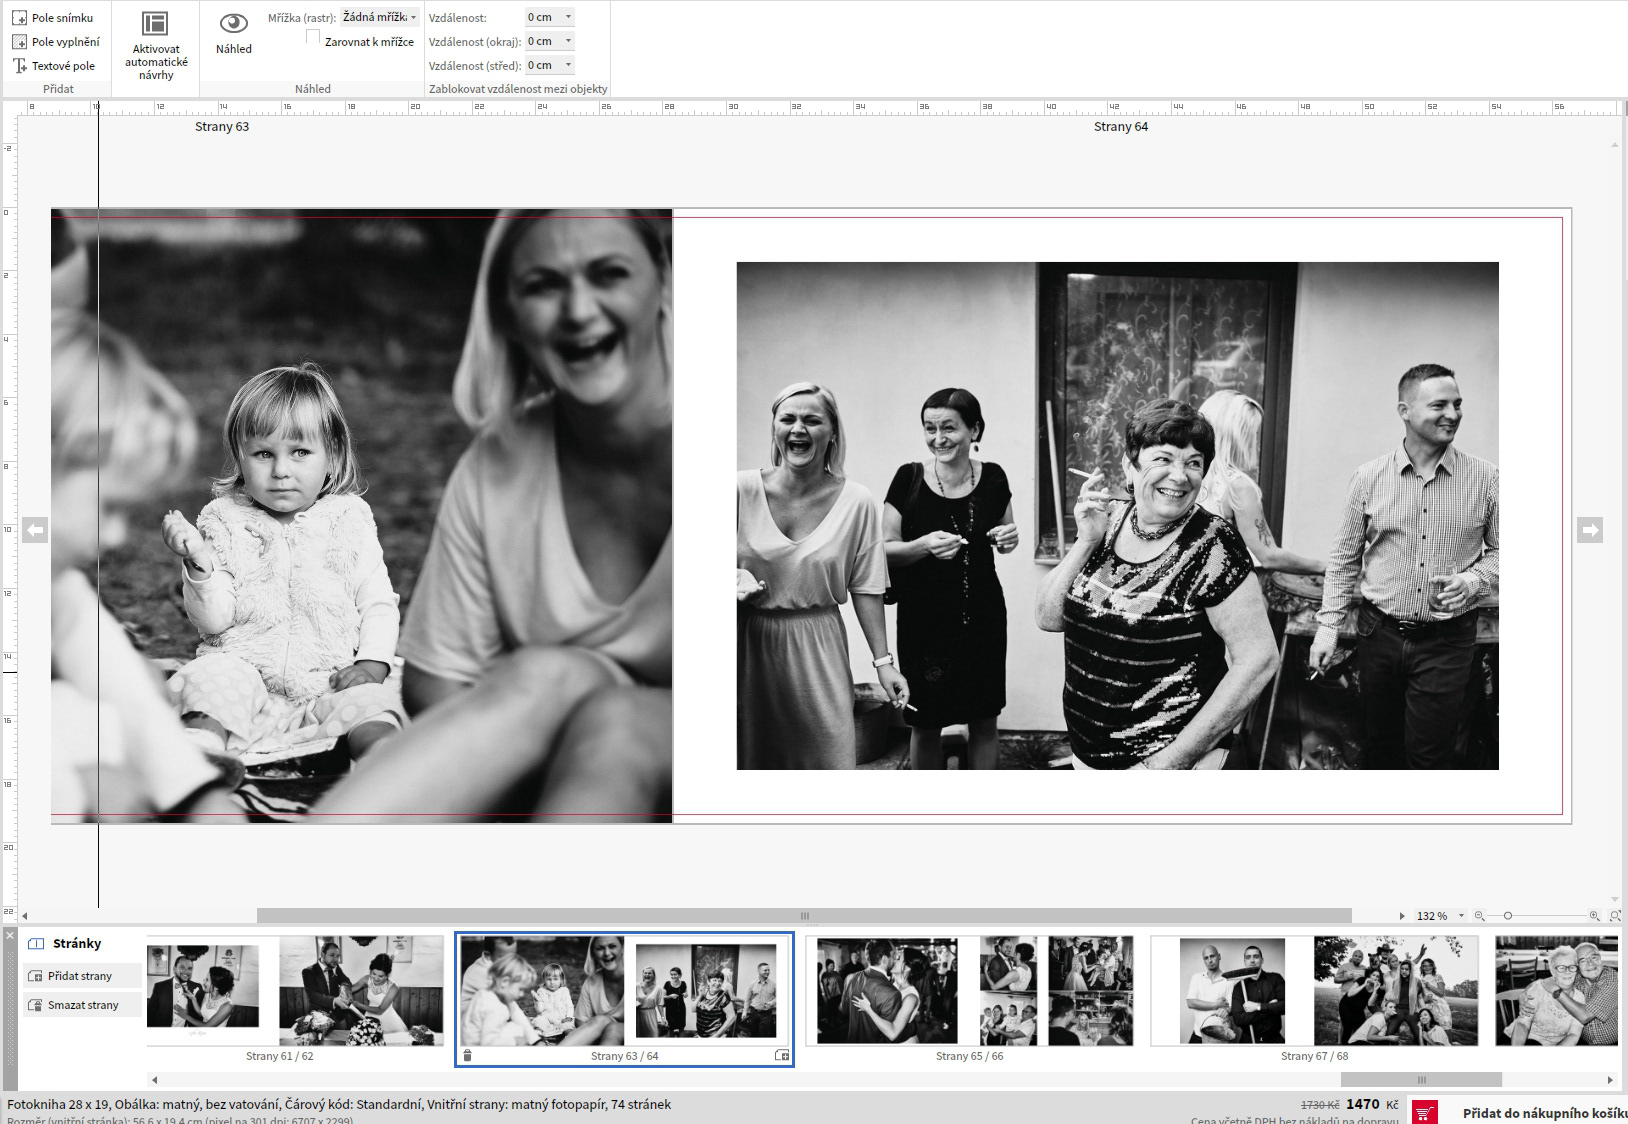This screenshot has width=1628, height=1124.
Task: Click the price text 1470 Kč
Action: coord(1372,1104)
